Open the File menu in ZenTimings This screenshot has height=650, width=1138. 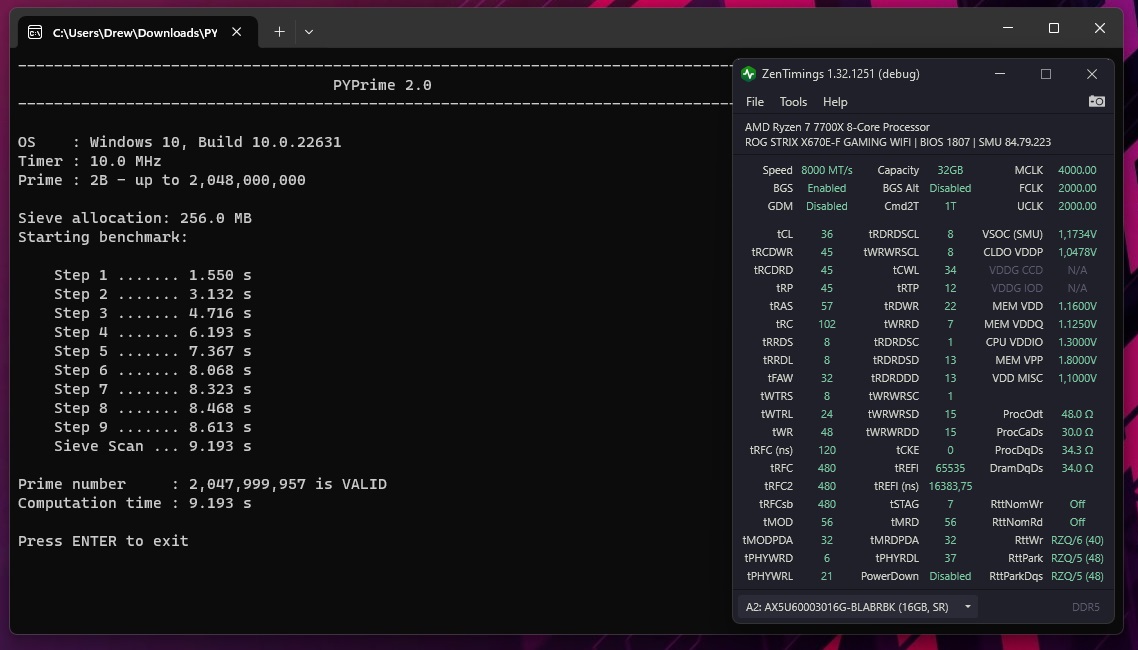click(755, 102)
